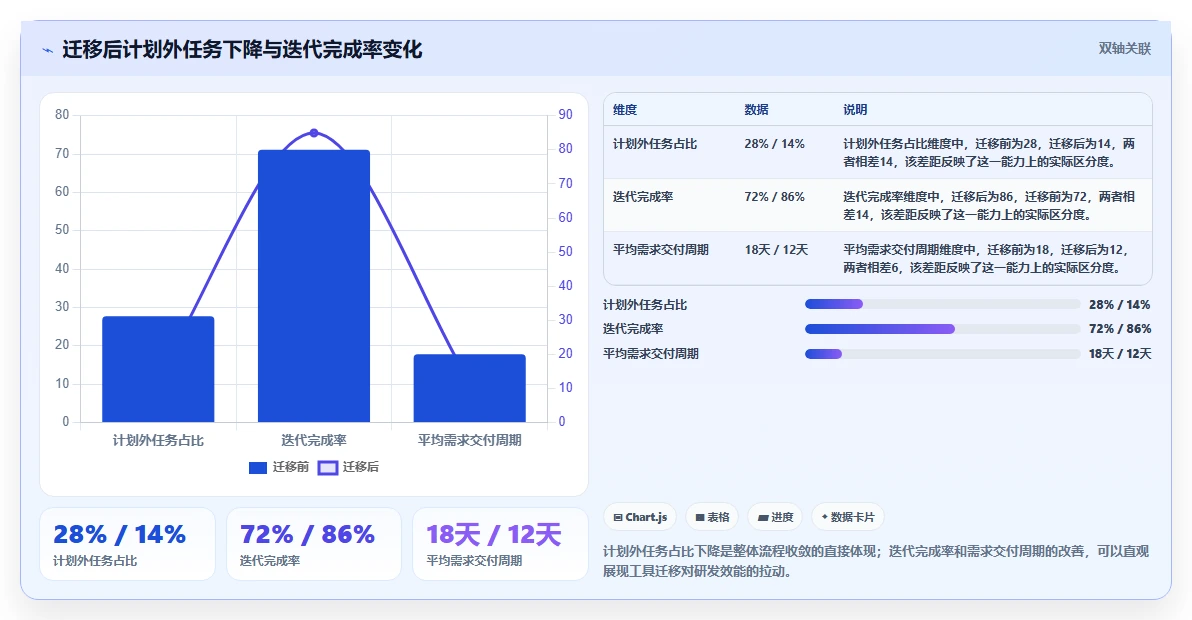Toggle the 迁移前 legend item
The height and width of the screenshot is (620, 1192).
(279, 467)
